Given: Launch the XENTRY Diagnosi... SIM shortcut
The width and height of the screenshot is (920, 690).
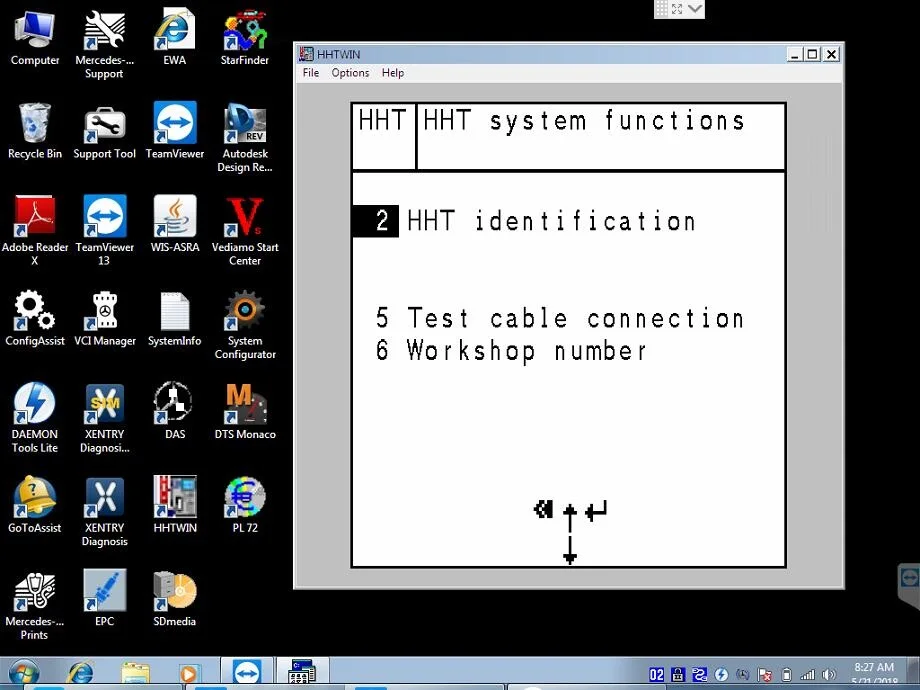Looking at the screenshot, I should tap(104, 418).
